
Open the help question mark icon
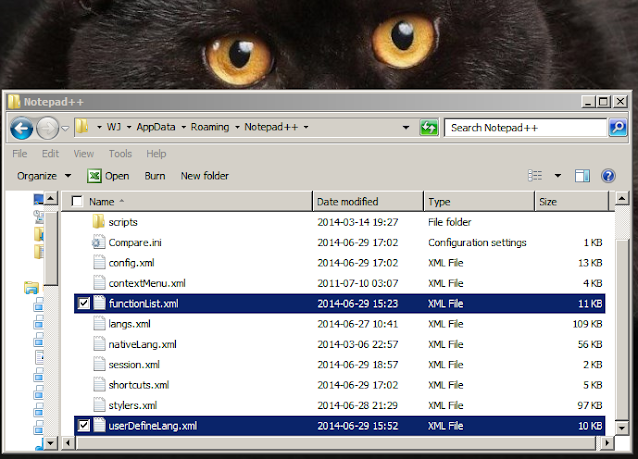(608, 176)
